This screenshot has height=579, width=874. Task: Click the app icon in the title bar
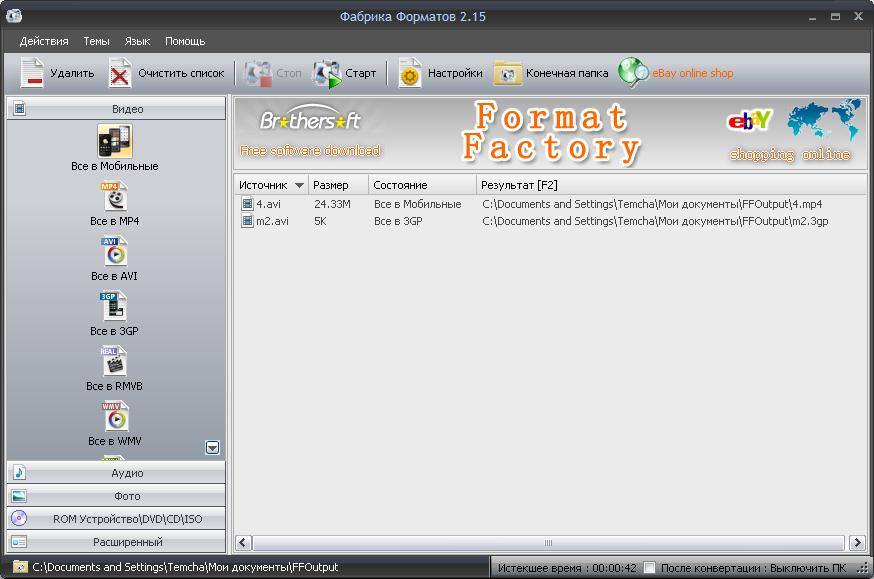pyautogui.click(x=13, y=16)
